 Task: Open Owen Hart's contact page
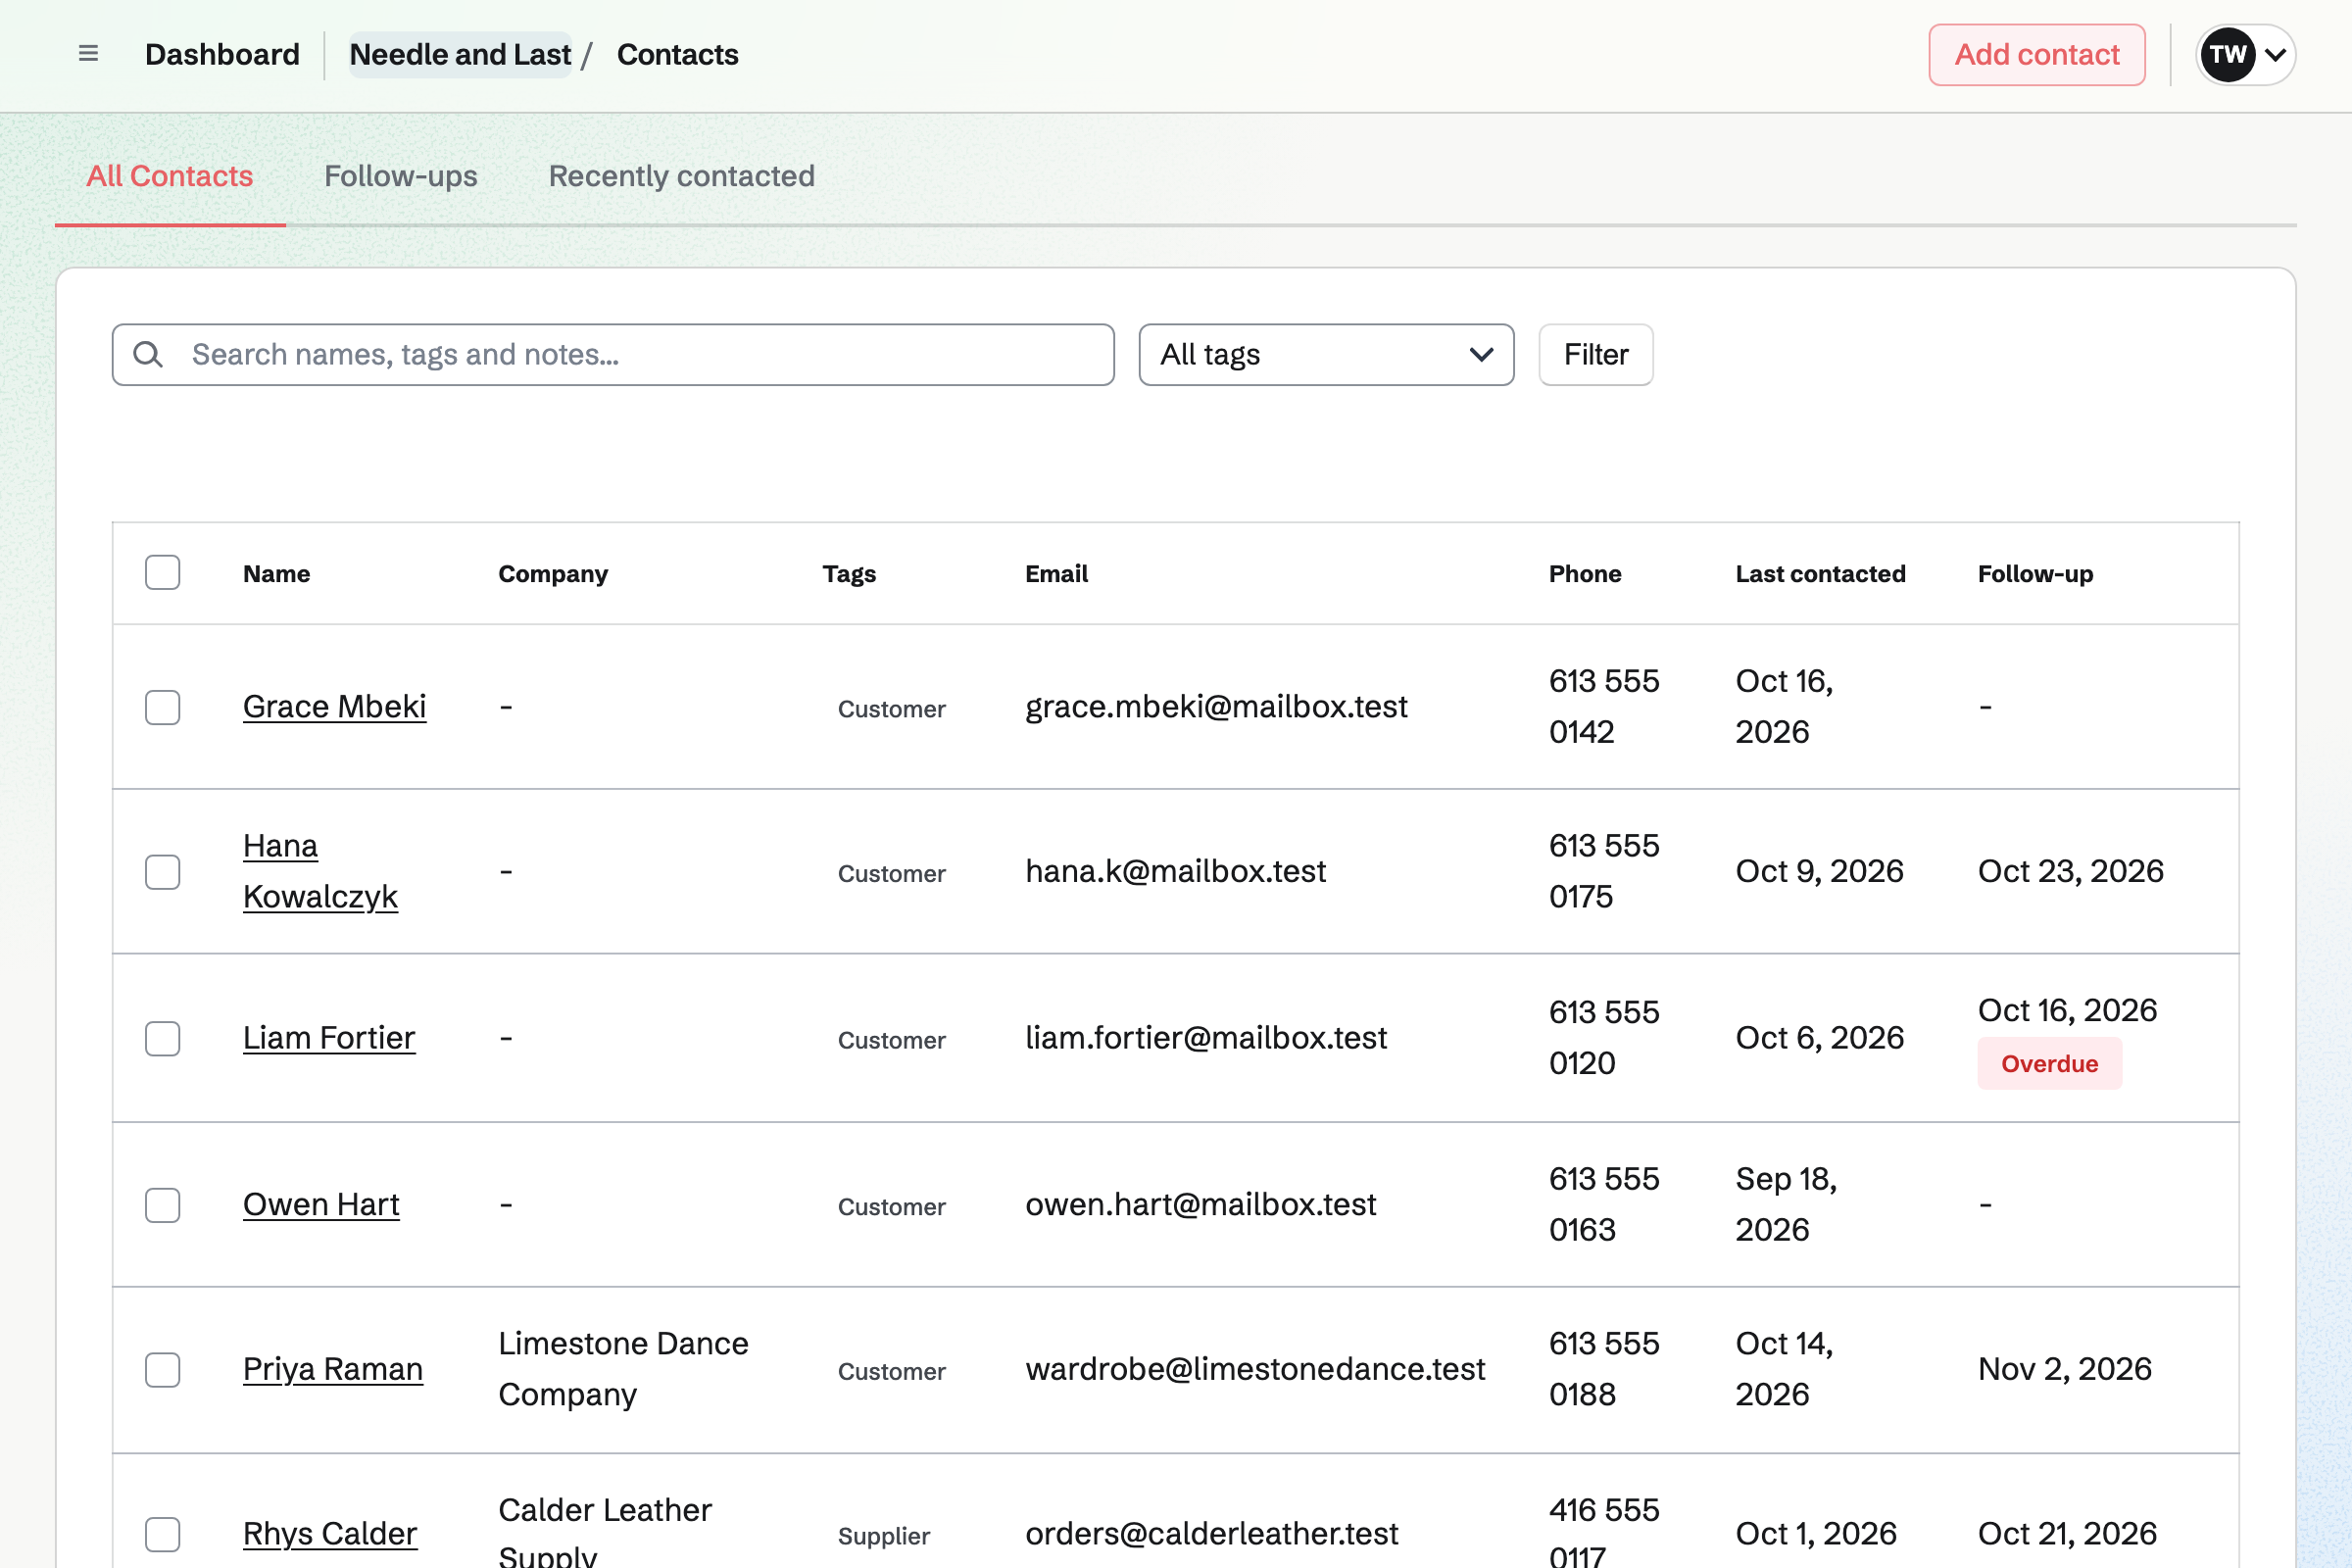pos(321,1204)
